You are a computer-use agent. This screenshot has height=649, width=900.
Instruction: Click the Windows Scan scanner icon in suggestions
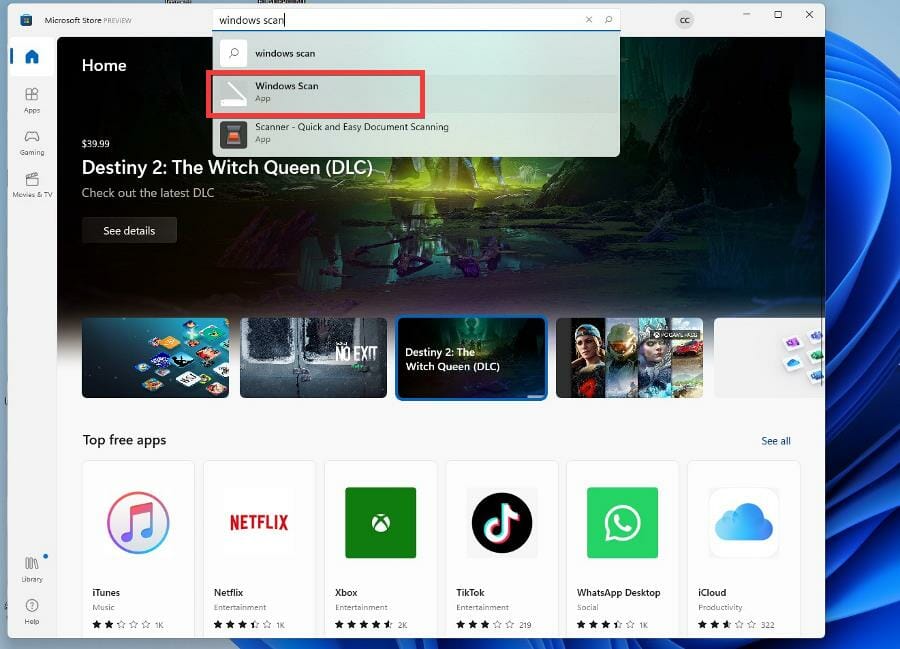coord(234,93)
